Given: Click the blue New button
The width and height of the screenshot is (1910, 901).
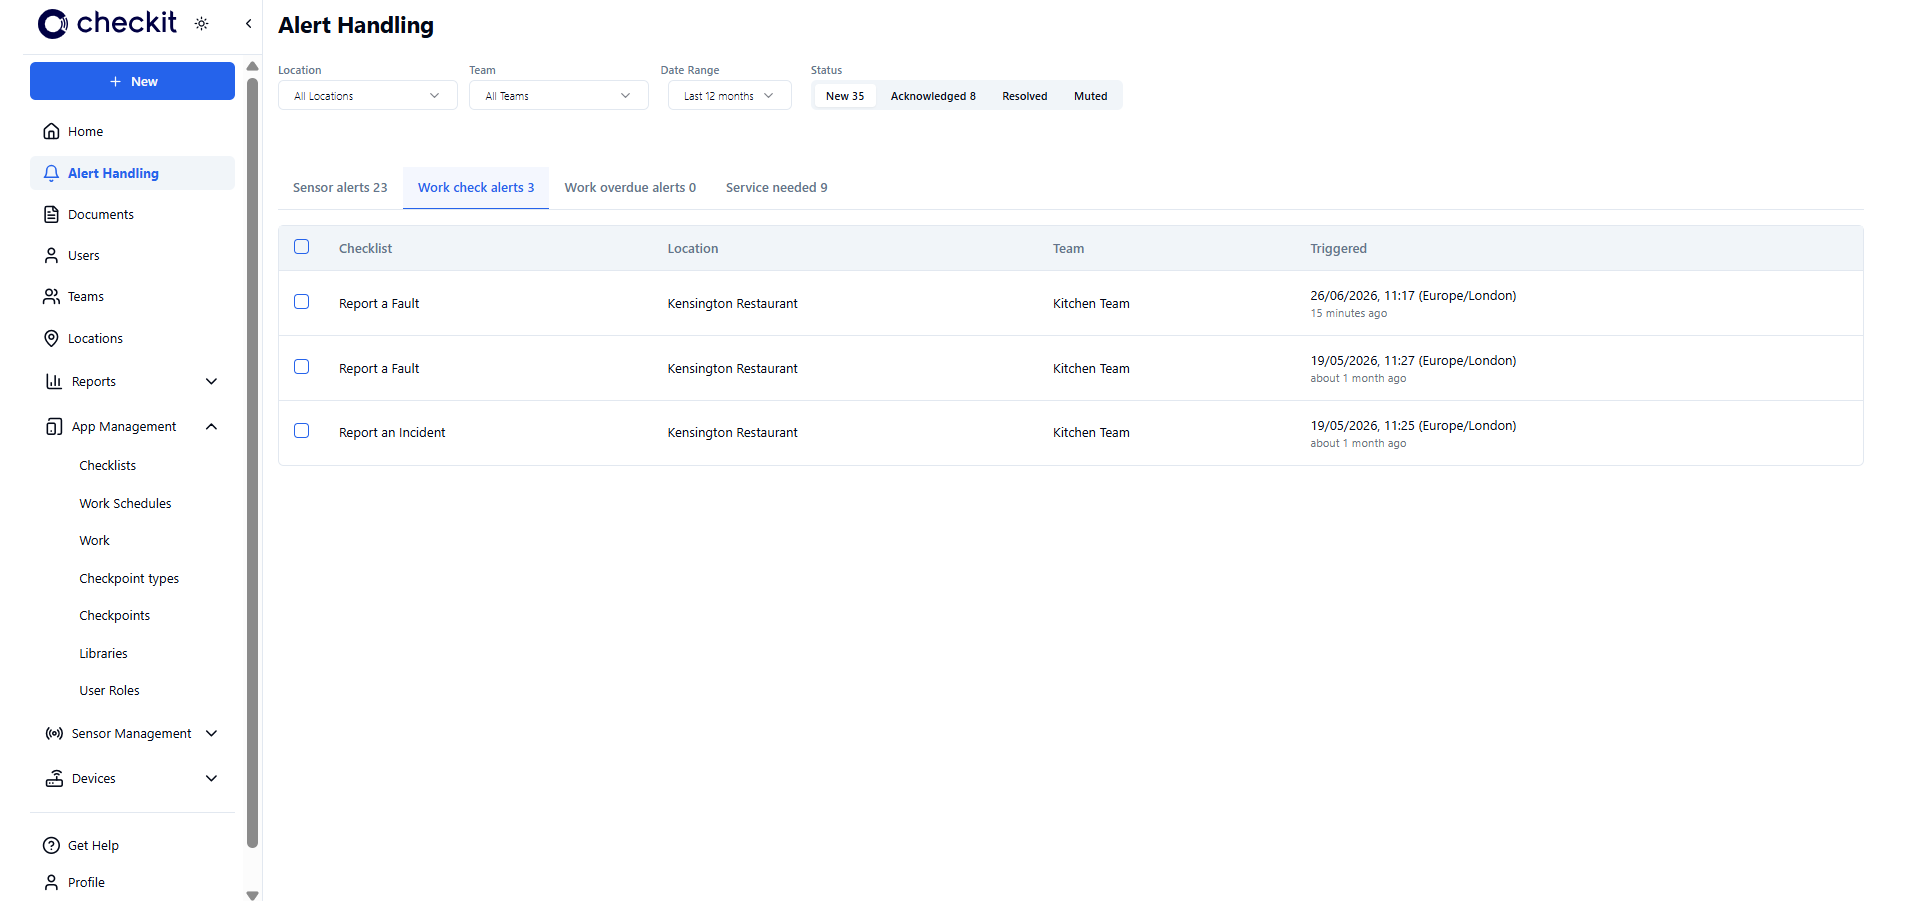Looking at the screenshot, I should point(132,81).
